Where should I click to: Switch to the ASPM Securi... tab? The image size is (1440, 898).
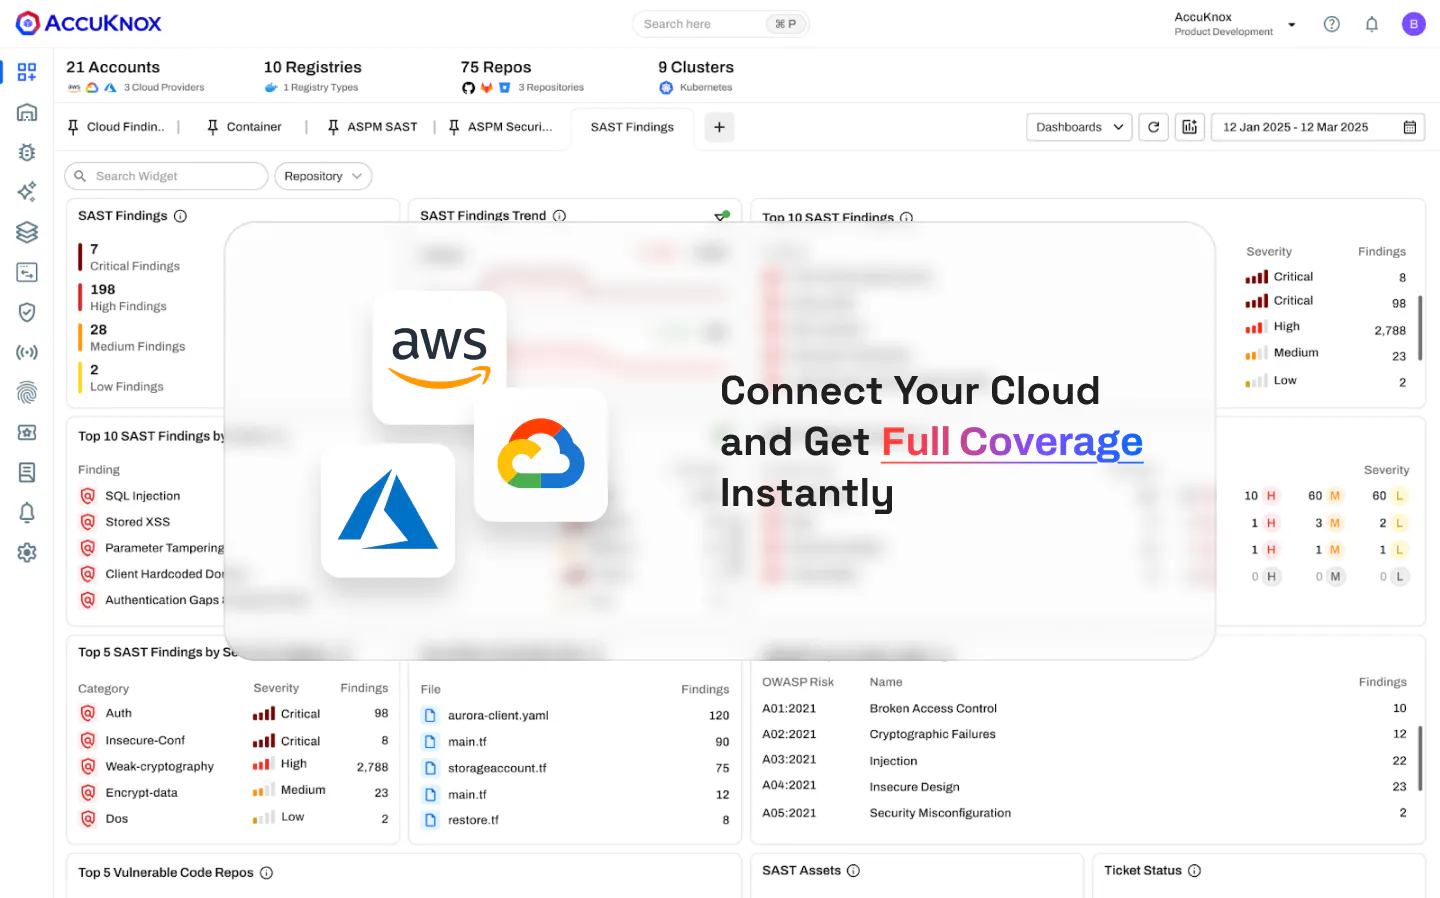click(x=500, y=127)
